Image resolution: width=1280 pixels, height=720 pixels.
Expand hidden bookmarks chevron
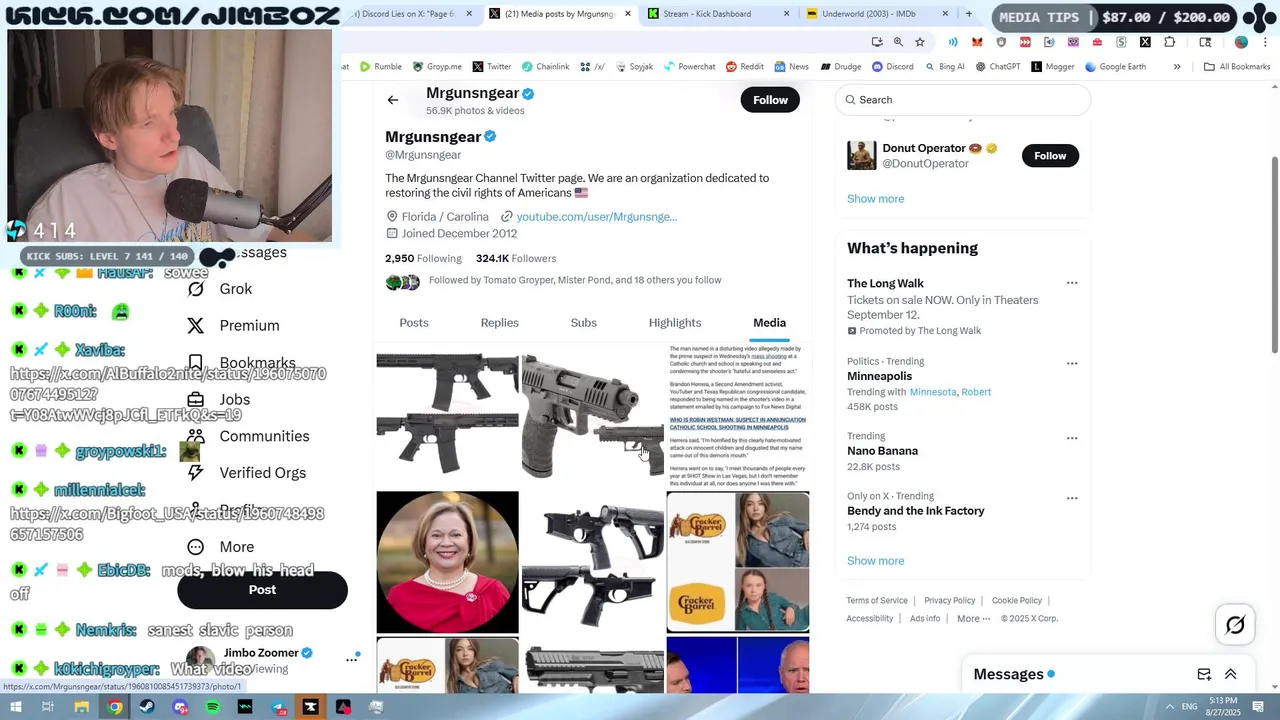tap(1177, 67)
